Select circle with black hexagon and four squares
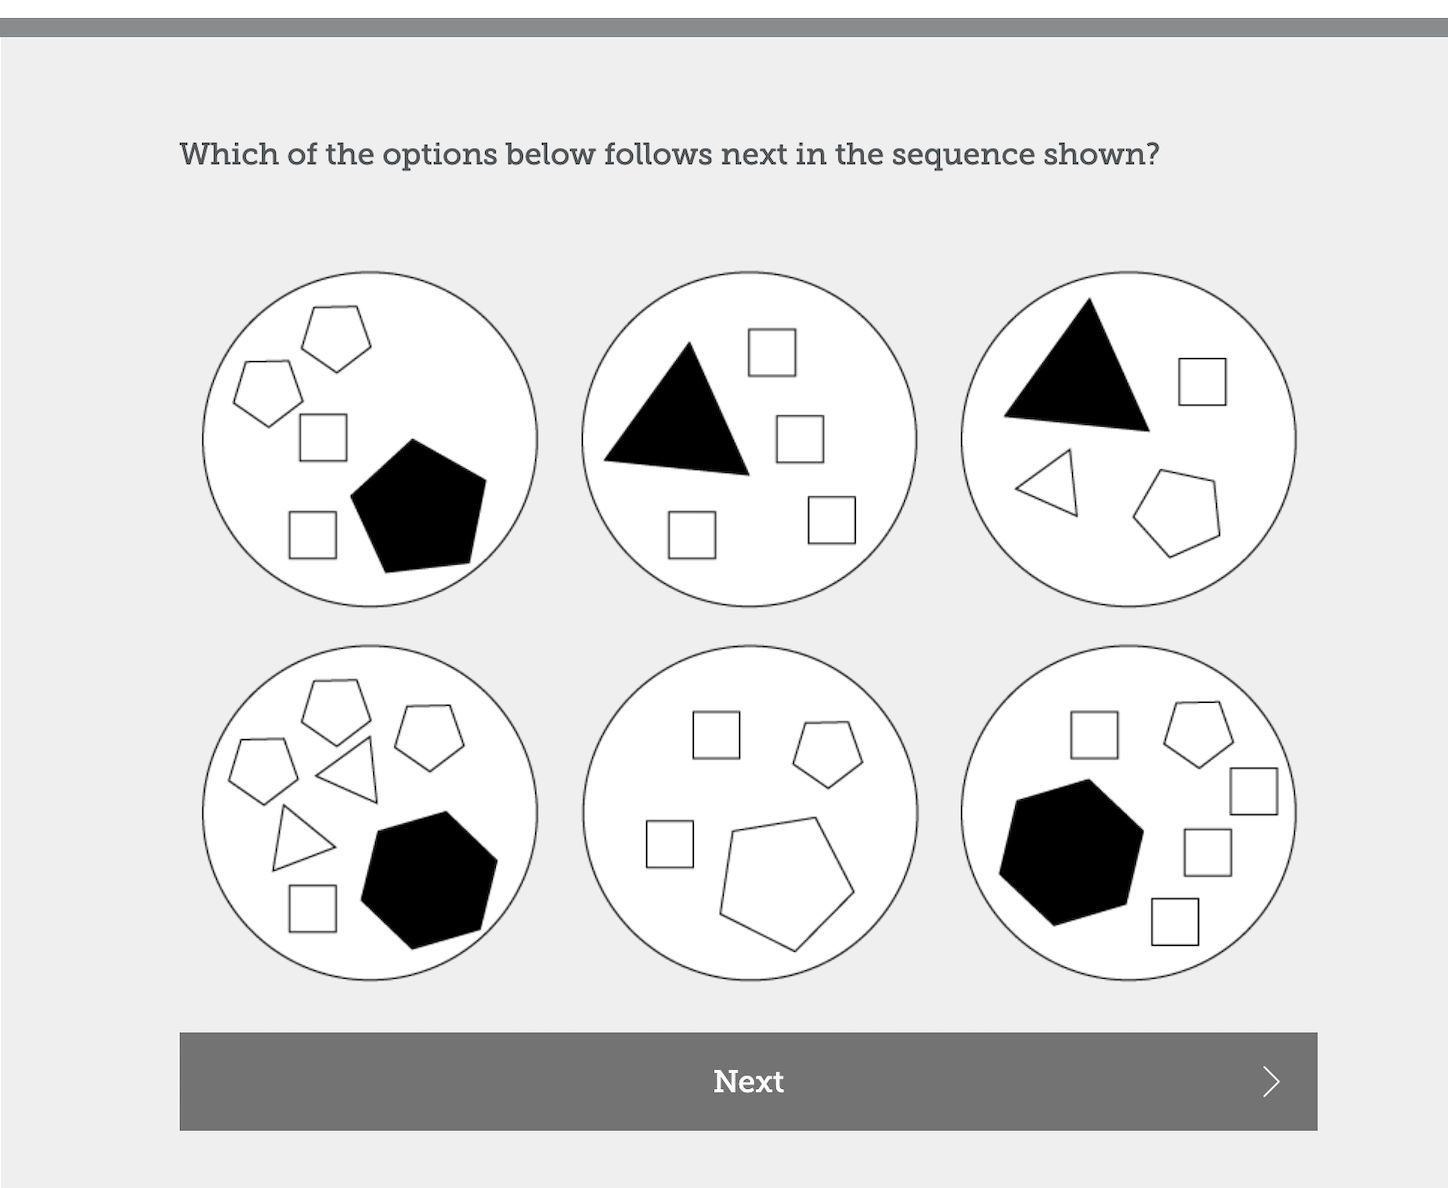1448x1188 pixels. (1128, 812)
